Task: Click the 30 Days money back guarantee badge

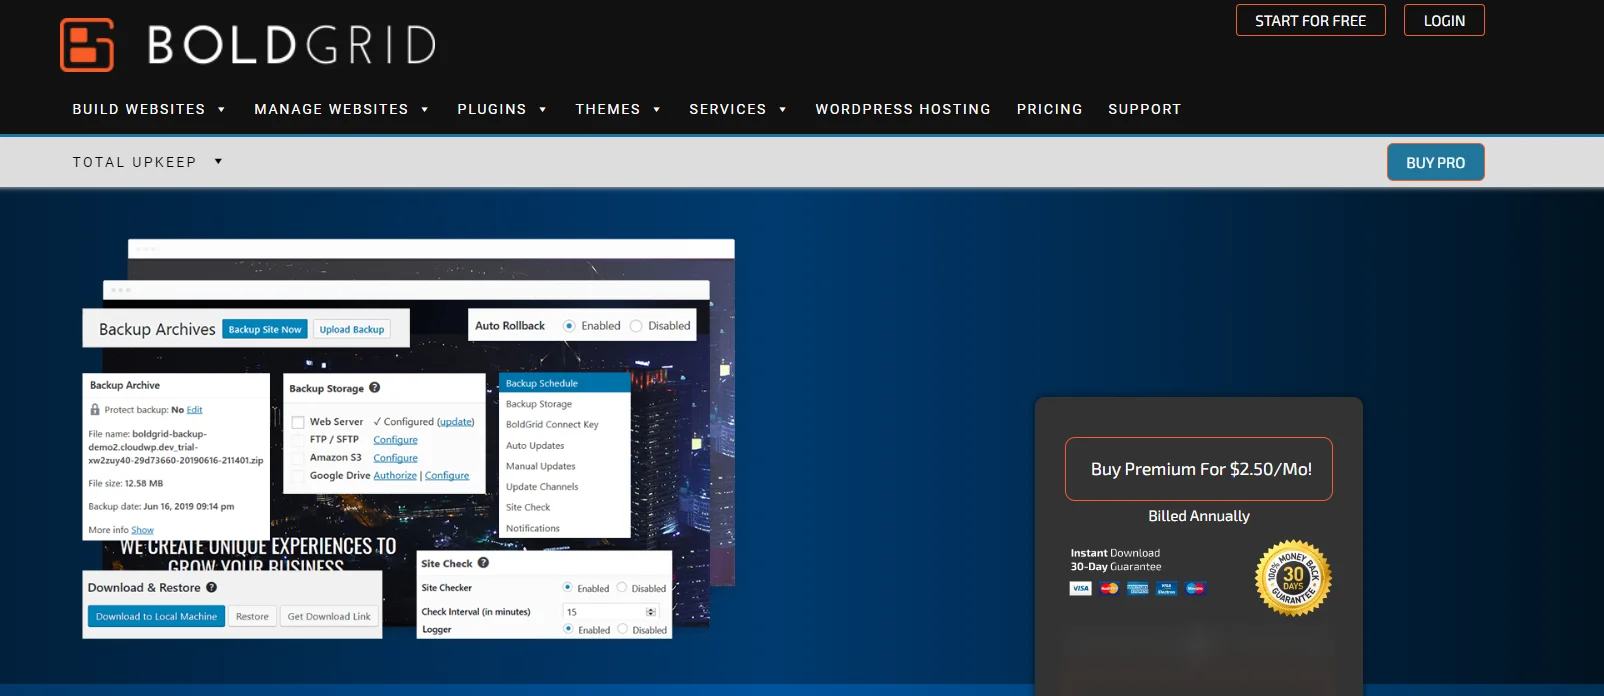Action: [1294, 578]
